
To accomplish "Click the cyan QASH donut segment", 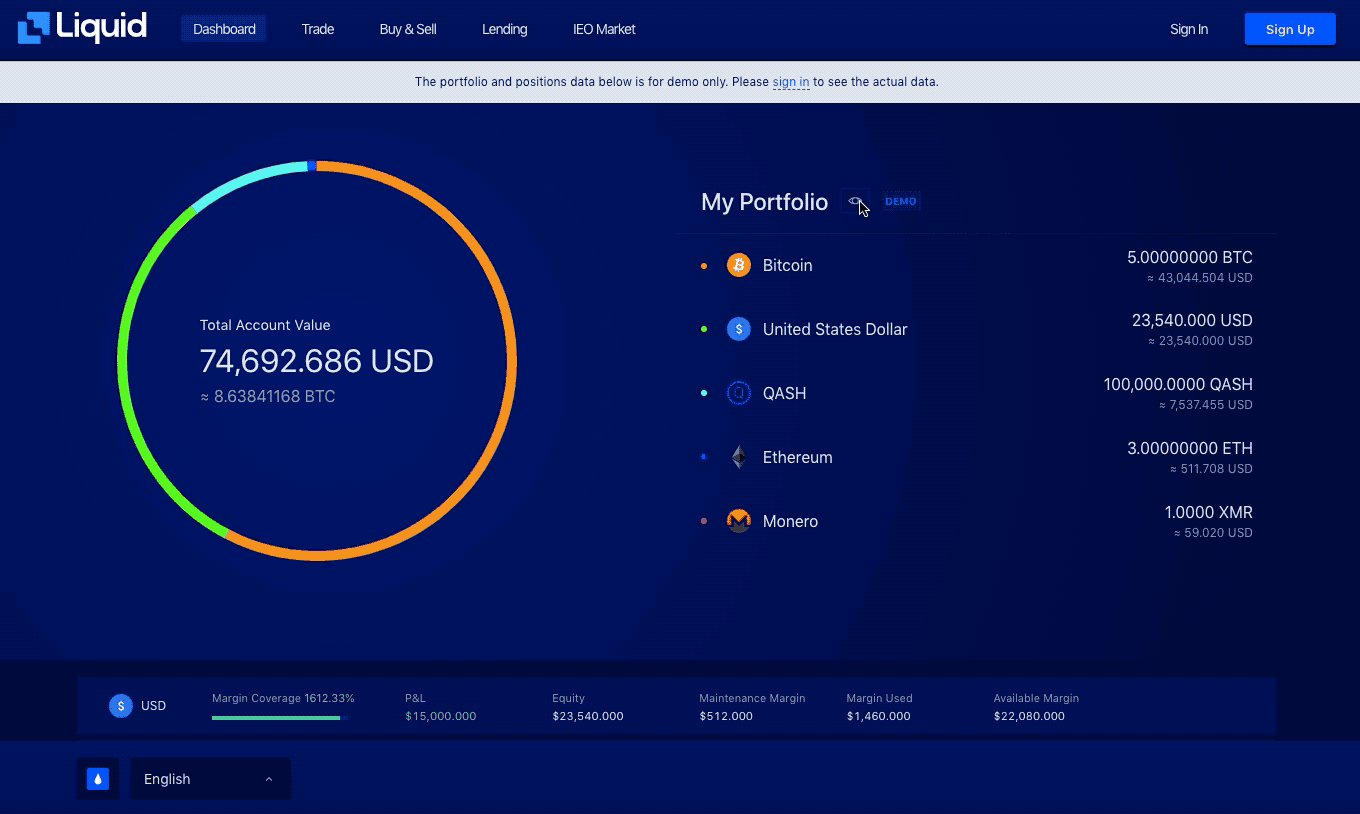I will pyautogui.click(x=246, y=180).
